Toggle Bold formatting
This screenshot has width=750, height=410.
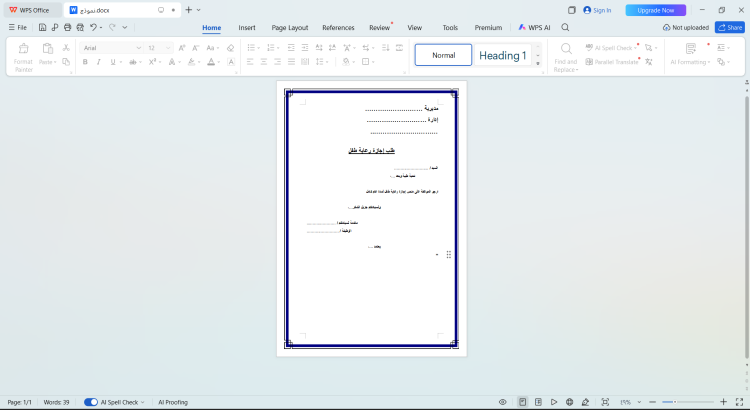click(85, 62)
